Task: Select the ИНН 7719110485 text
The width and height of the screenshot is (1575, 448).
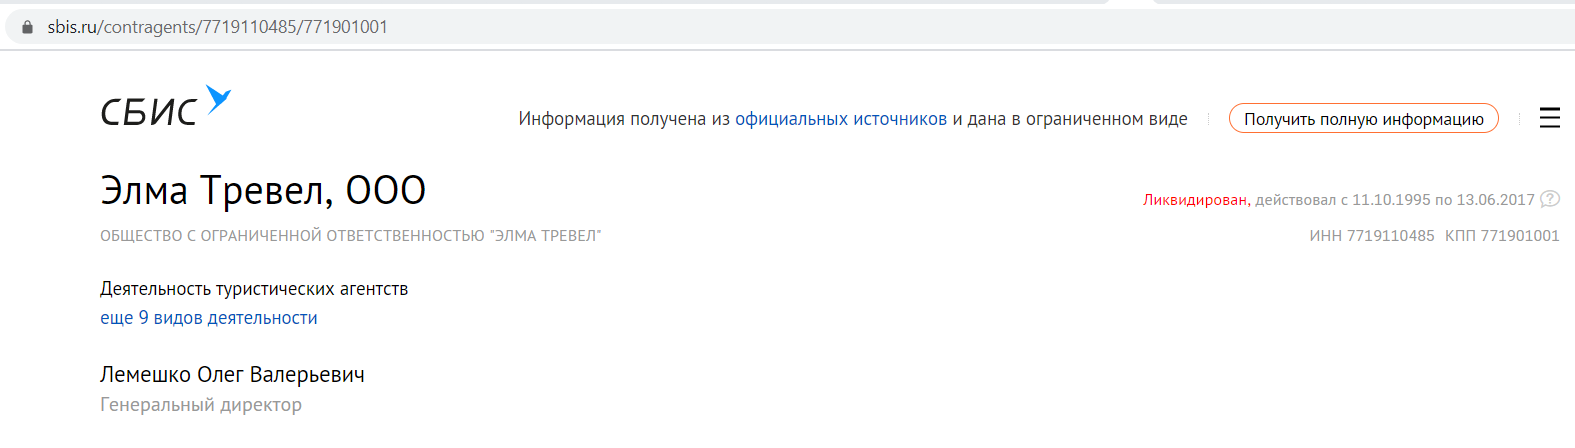Action: (x=1372, y=236)
